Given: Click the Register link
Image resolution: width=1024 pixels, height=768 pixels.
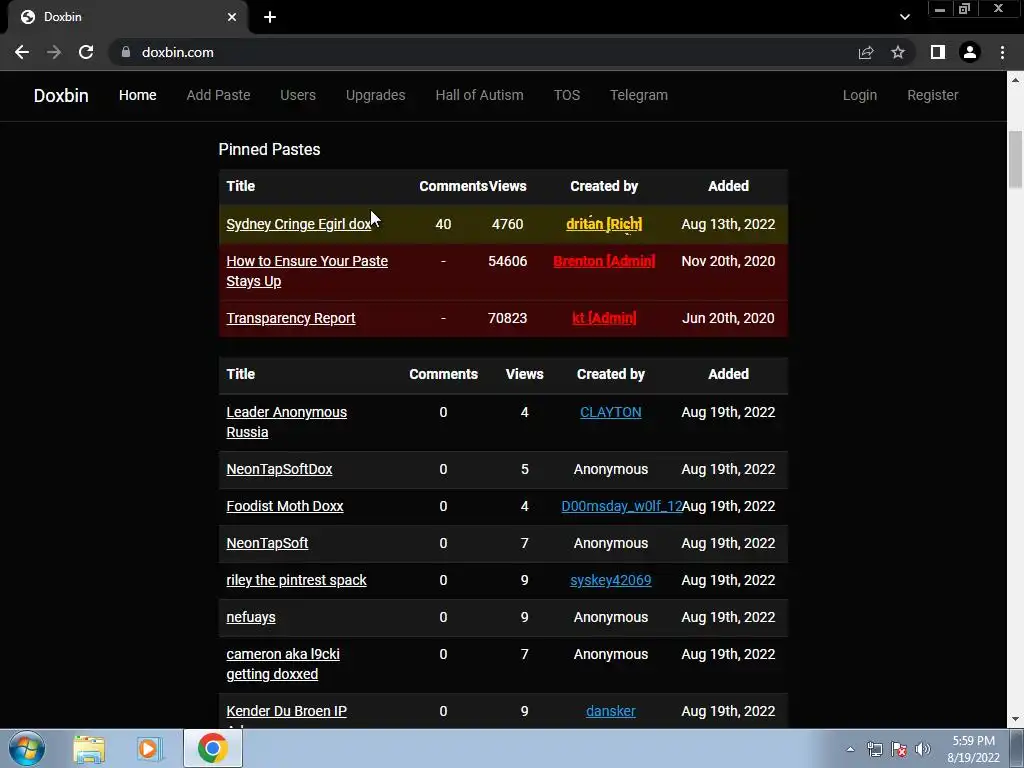Looking at the screenshot, I should (933, 95).
